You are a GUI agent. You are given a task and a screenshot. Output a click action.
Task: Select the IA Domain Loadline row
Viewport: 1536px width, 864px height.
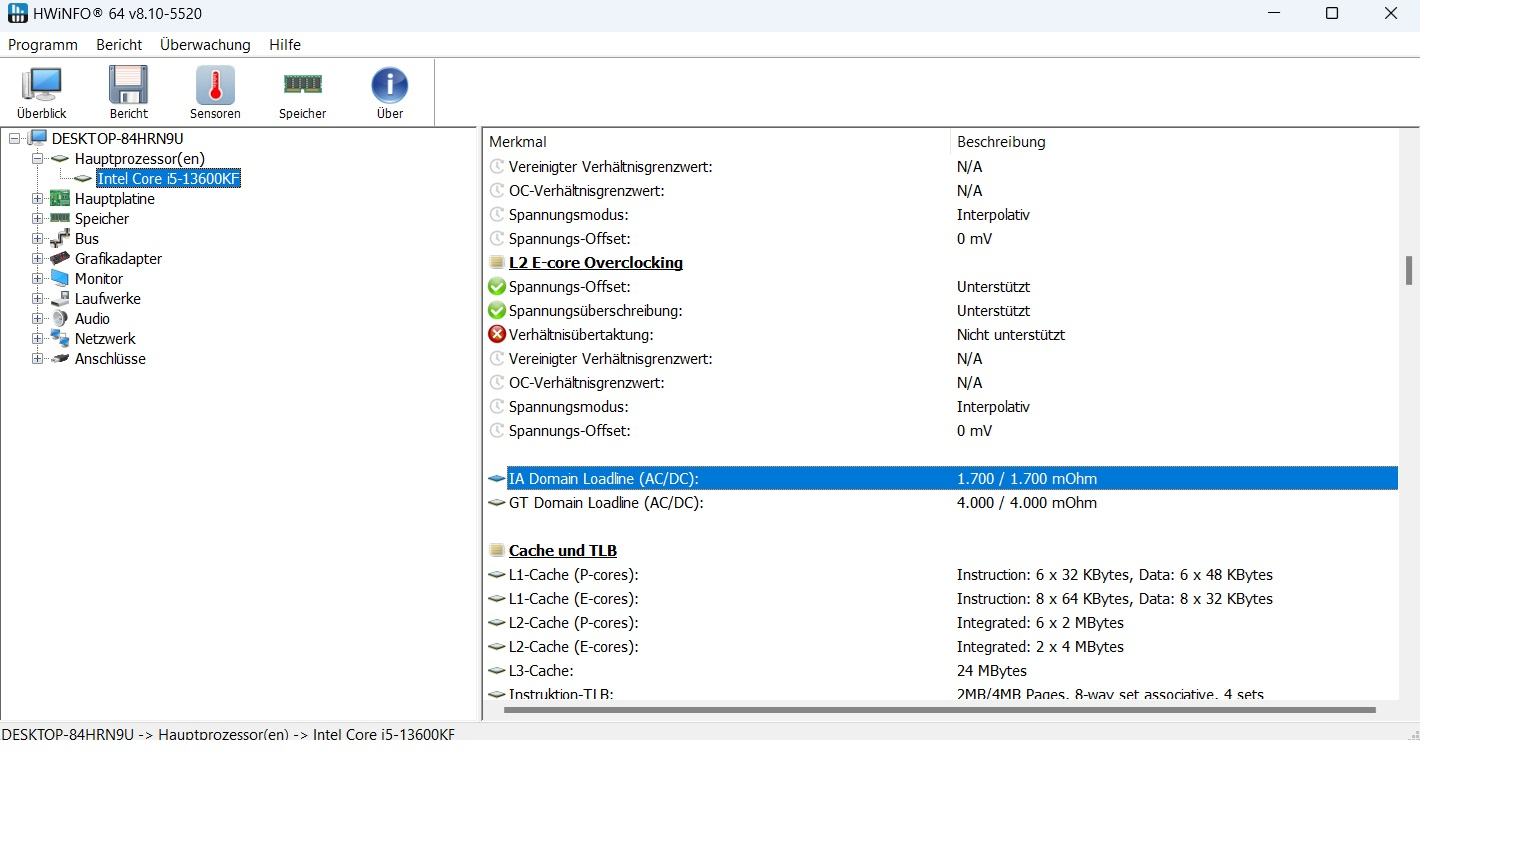click(x=942, y=478)
